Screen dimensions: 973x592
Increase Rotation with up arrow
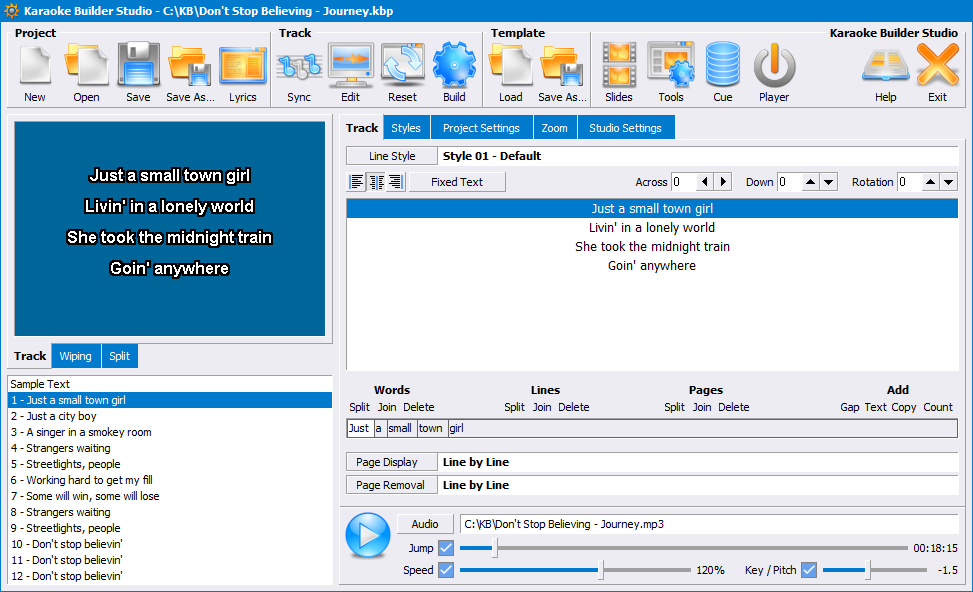pyautogui.click(x=930, y=182)
